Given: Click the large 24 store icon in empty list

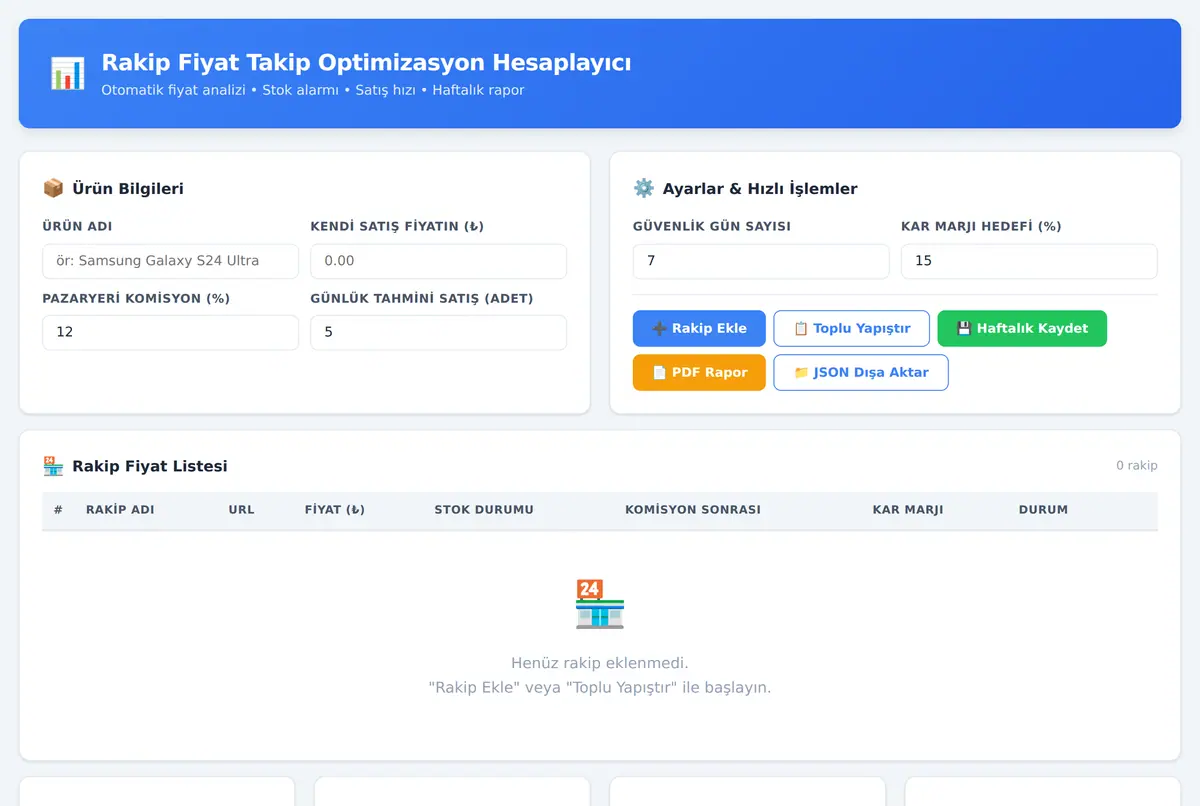Looking at the screenshot, I should pyautogui.click(x=600, y=604).
